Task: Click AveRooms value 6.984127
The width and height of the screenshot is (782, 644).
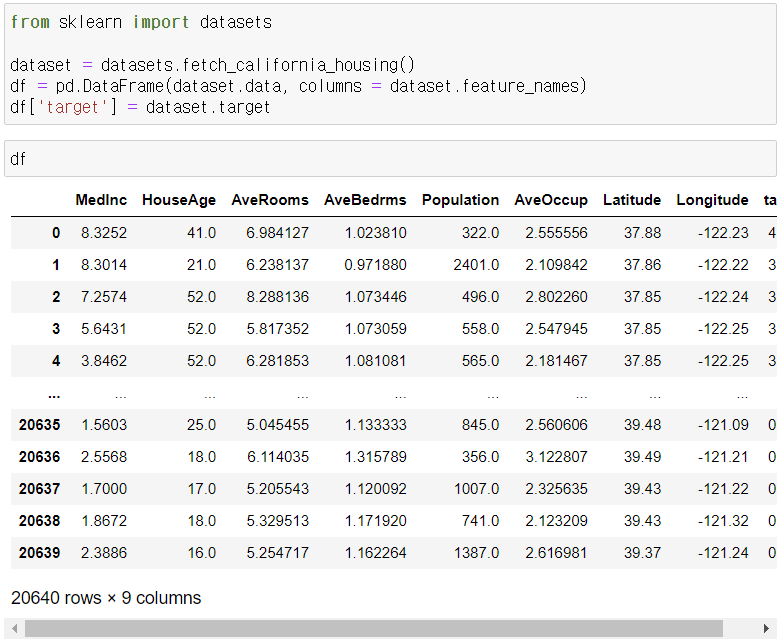Action: pyautogui.click(x=277, y=233)
